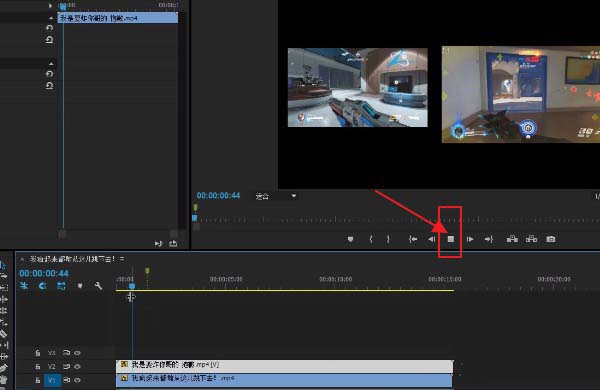Toggle the lock on track V2
This screenshot has width=600, height=390.
38,367
